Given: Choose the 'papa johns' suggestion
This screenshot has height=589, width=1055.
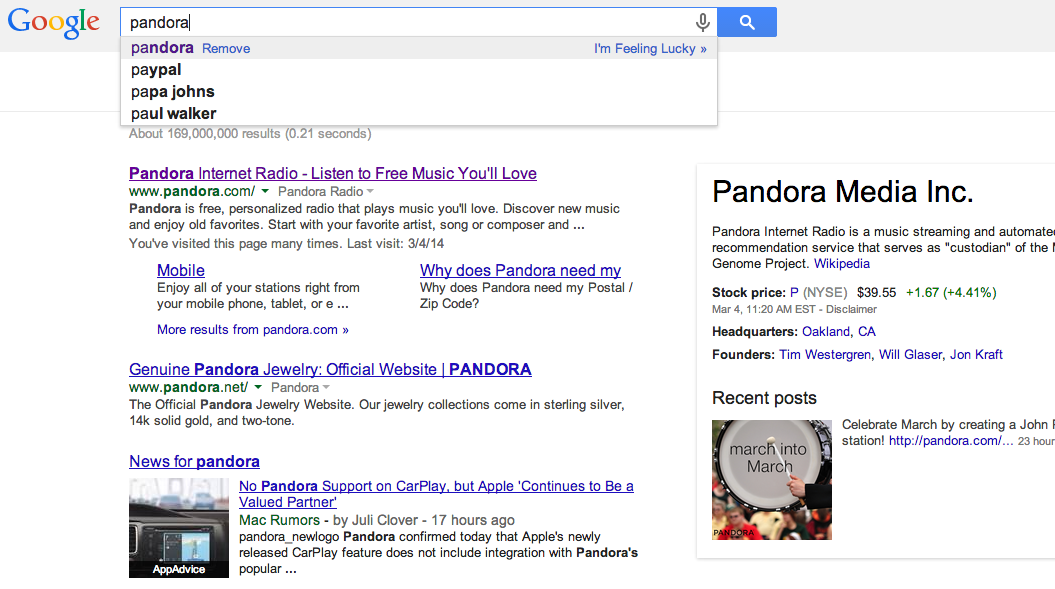Looking at the screenshot, I should [173, 92].
